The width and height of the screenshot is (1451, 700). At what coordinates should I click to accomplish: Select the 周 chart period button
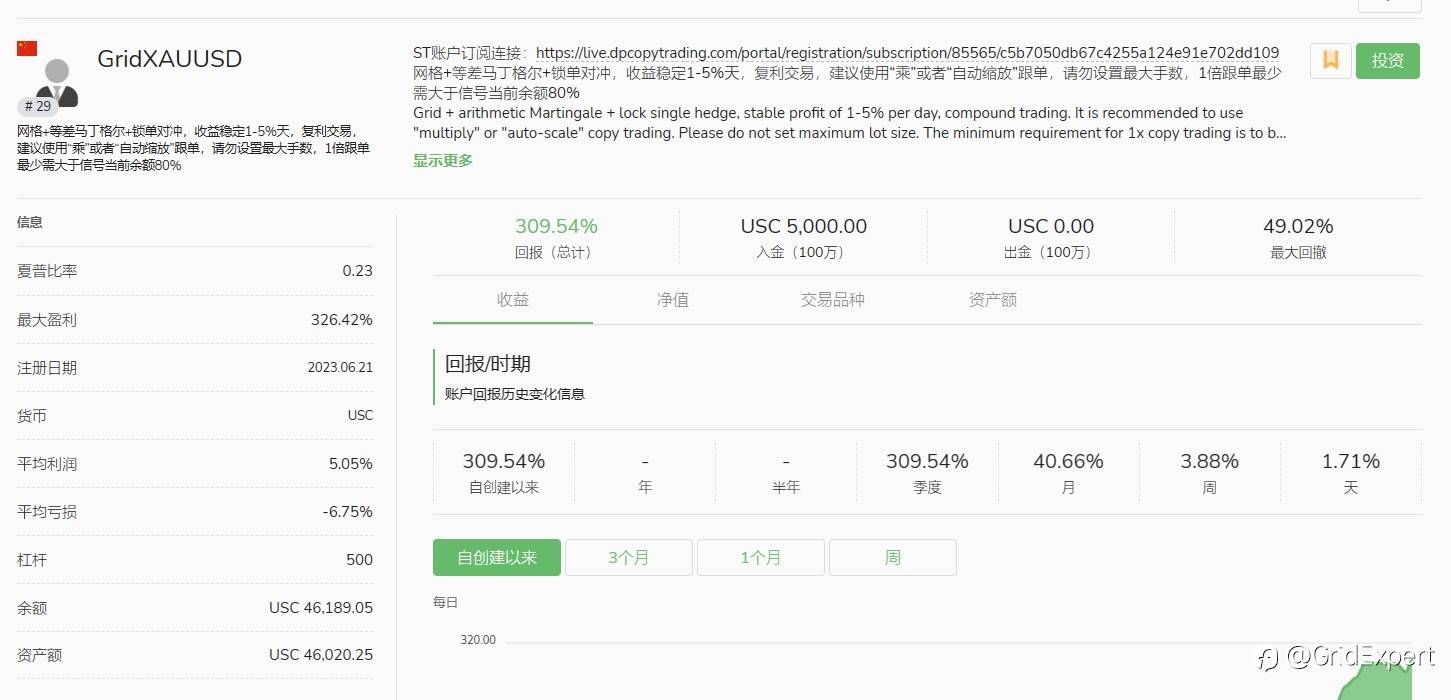(893, 558)
